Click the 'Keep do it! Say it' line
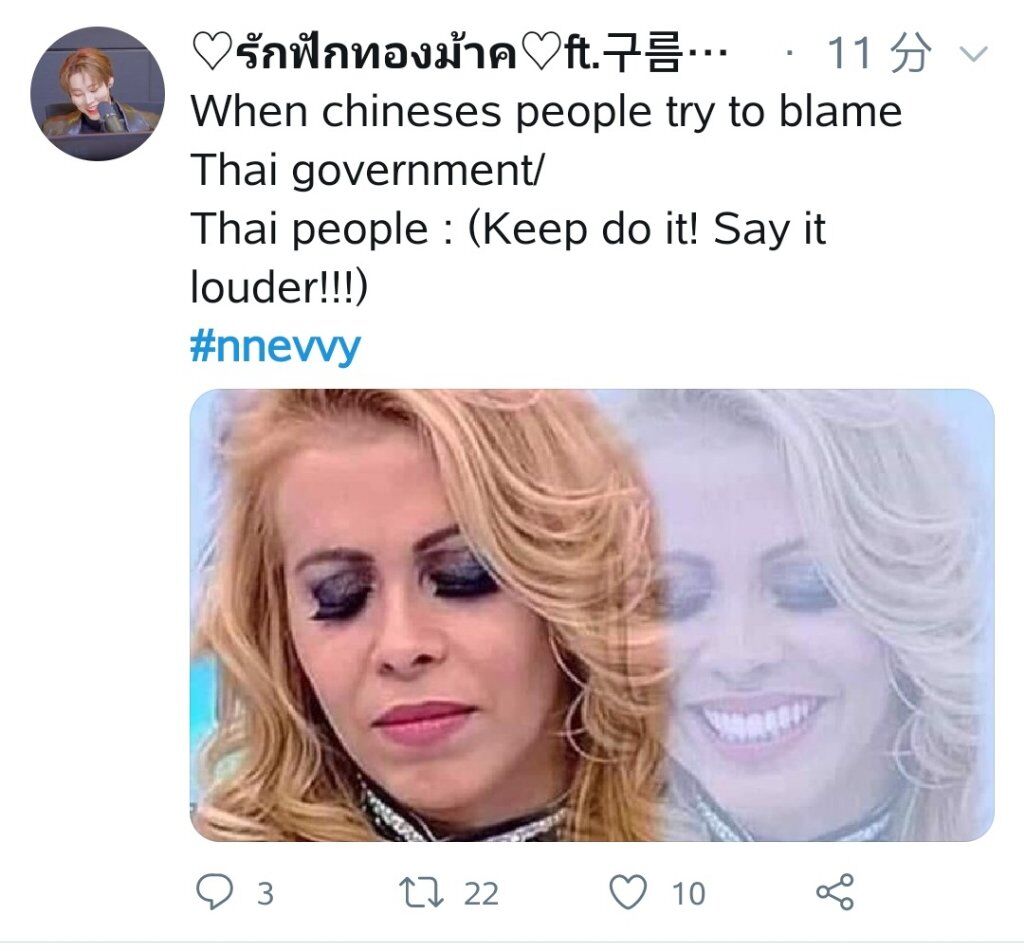The image size is (1024, 951). (509, 230)
